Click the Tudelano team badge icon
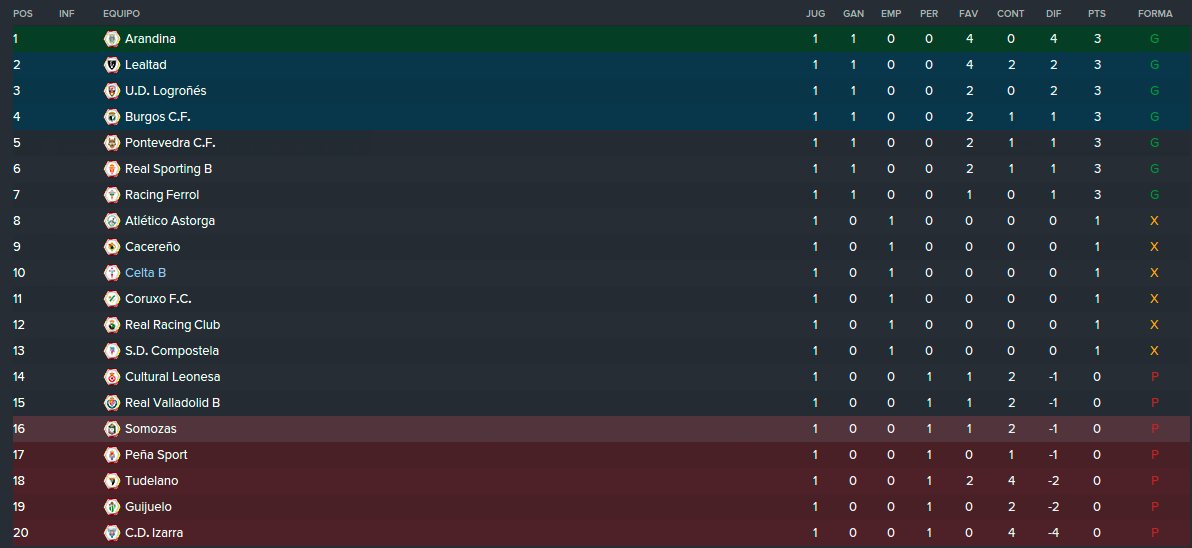1192x548 pixels. click(112, 481)
